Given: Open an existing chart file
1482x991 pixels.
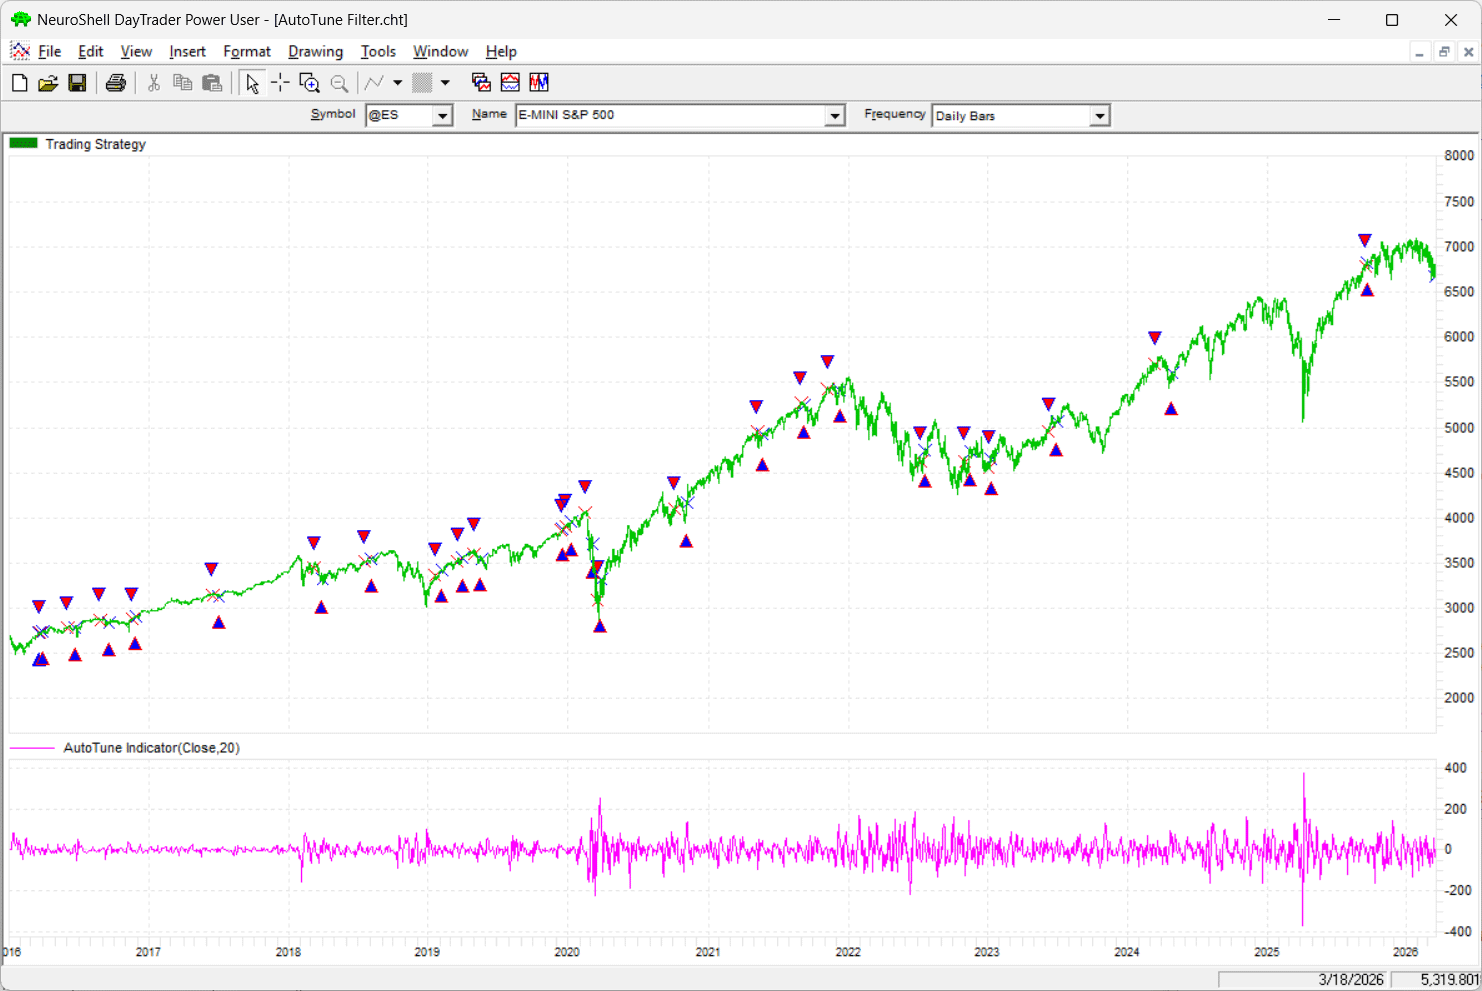Looking at the screenshot, I should (48, 82).
